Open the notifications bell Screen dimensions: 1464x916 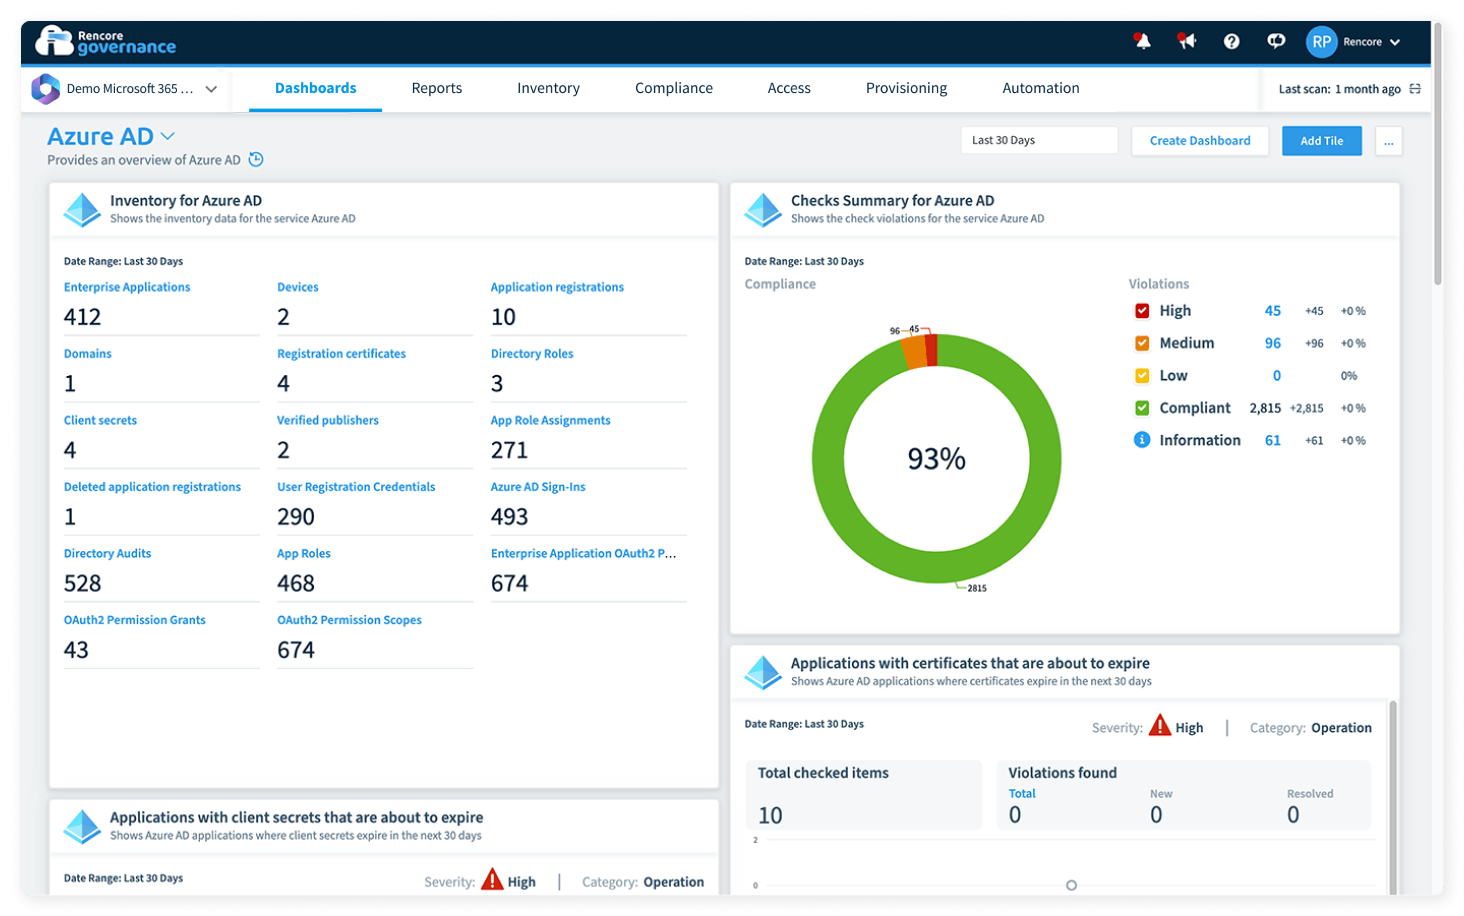(x=1142, y=41)
